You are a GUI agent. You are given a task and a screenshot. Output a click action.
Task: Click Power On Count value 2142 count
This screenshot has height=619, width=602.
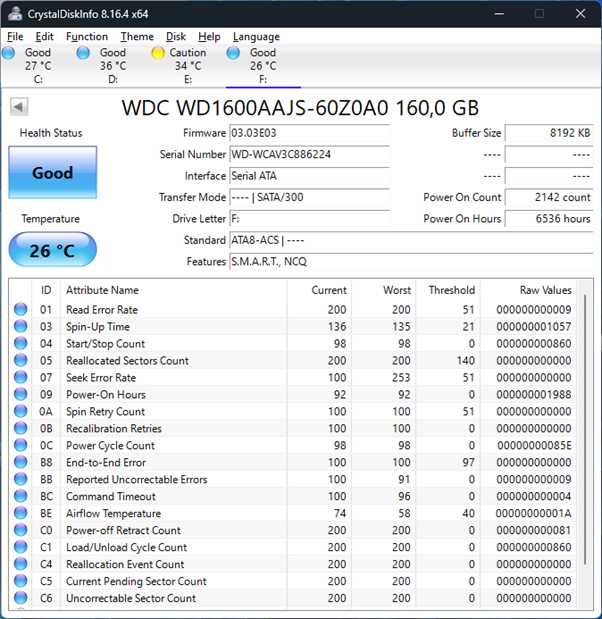tap(549, 197)
